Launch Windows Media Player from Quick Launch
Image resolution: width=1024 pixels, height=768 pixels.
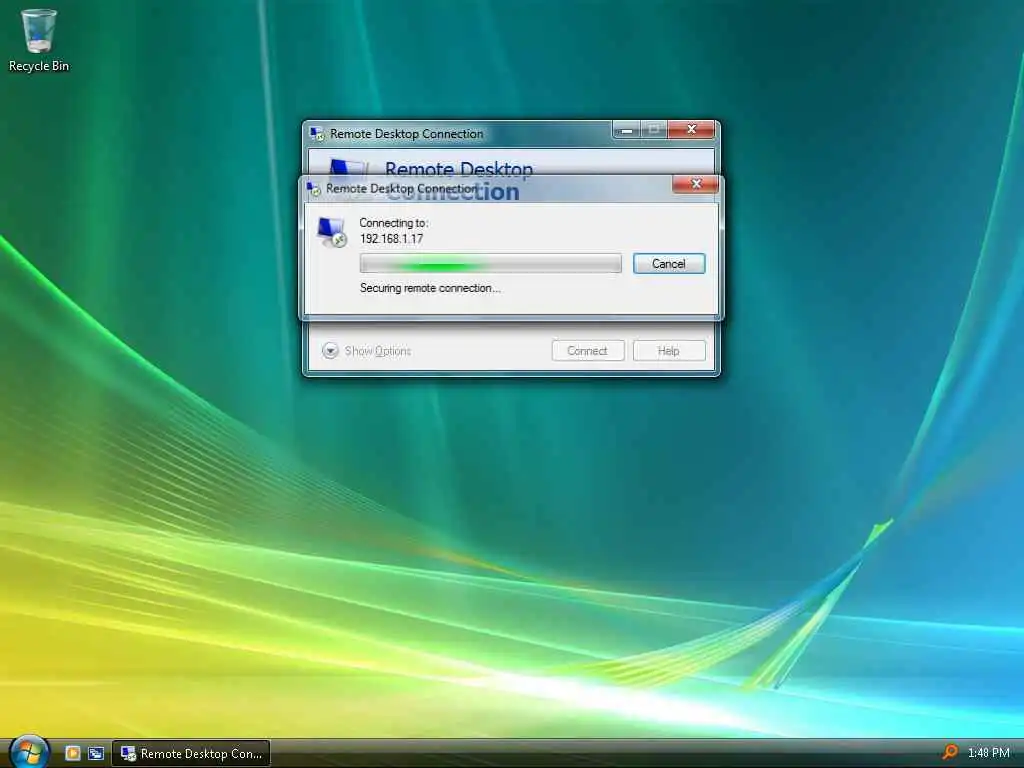click(x=73, y=753)
